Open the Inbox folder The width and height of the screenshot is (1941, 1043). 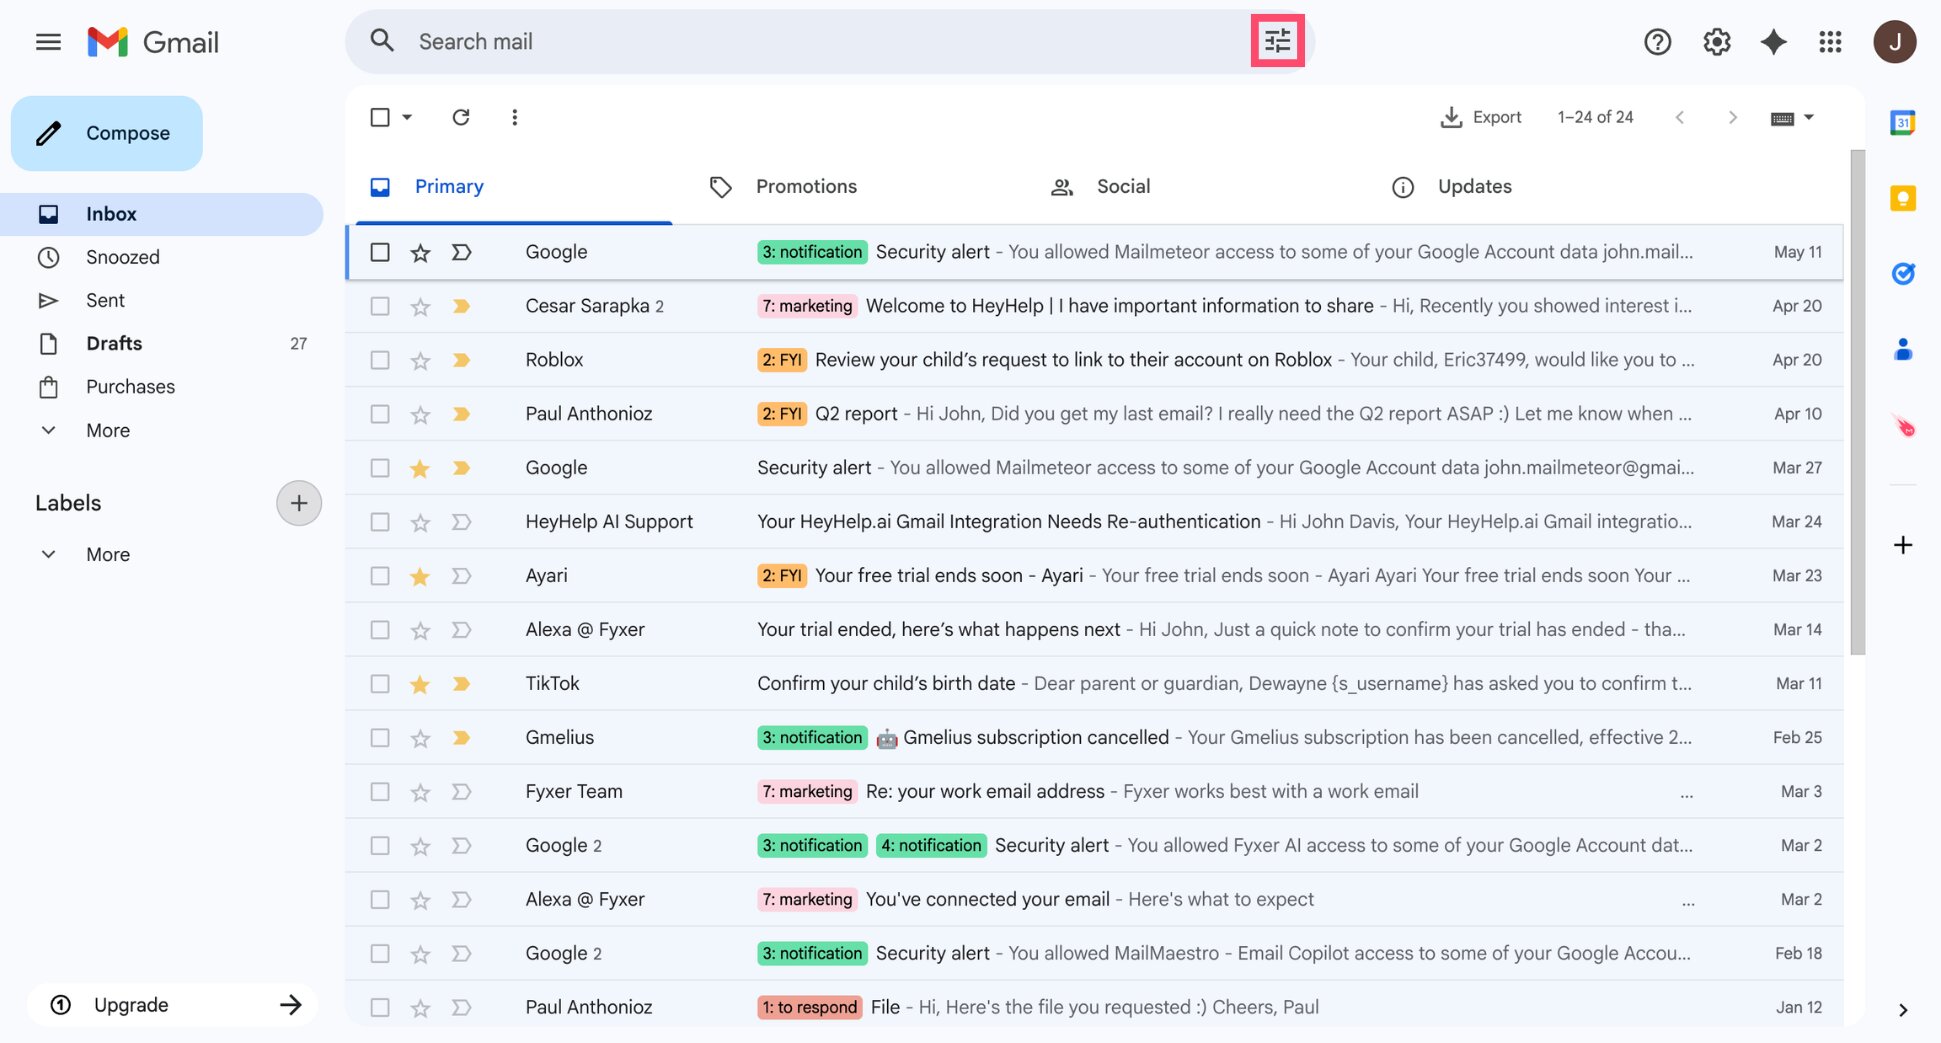(x=162, y=214)
